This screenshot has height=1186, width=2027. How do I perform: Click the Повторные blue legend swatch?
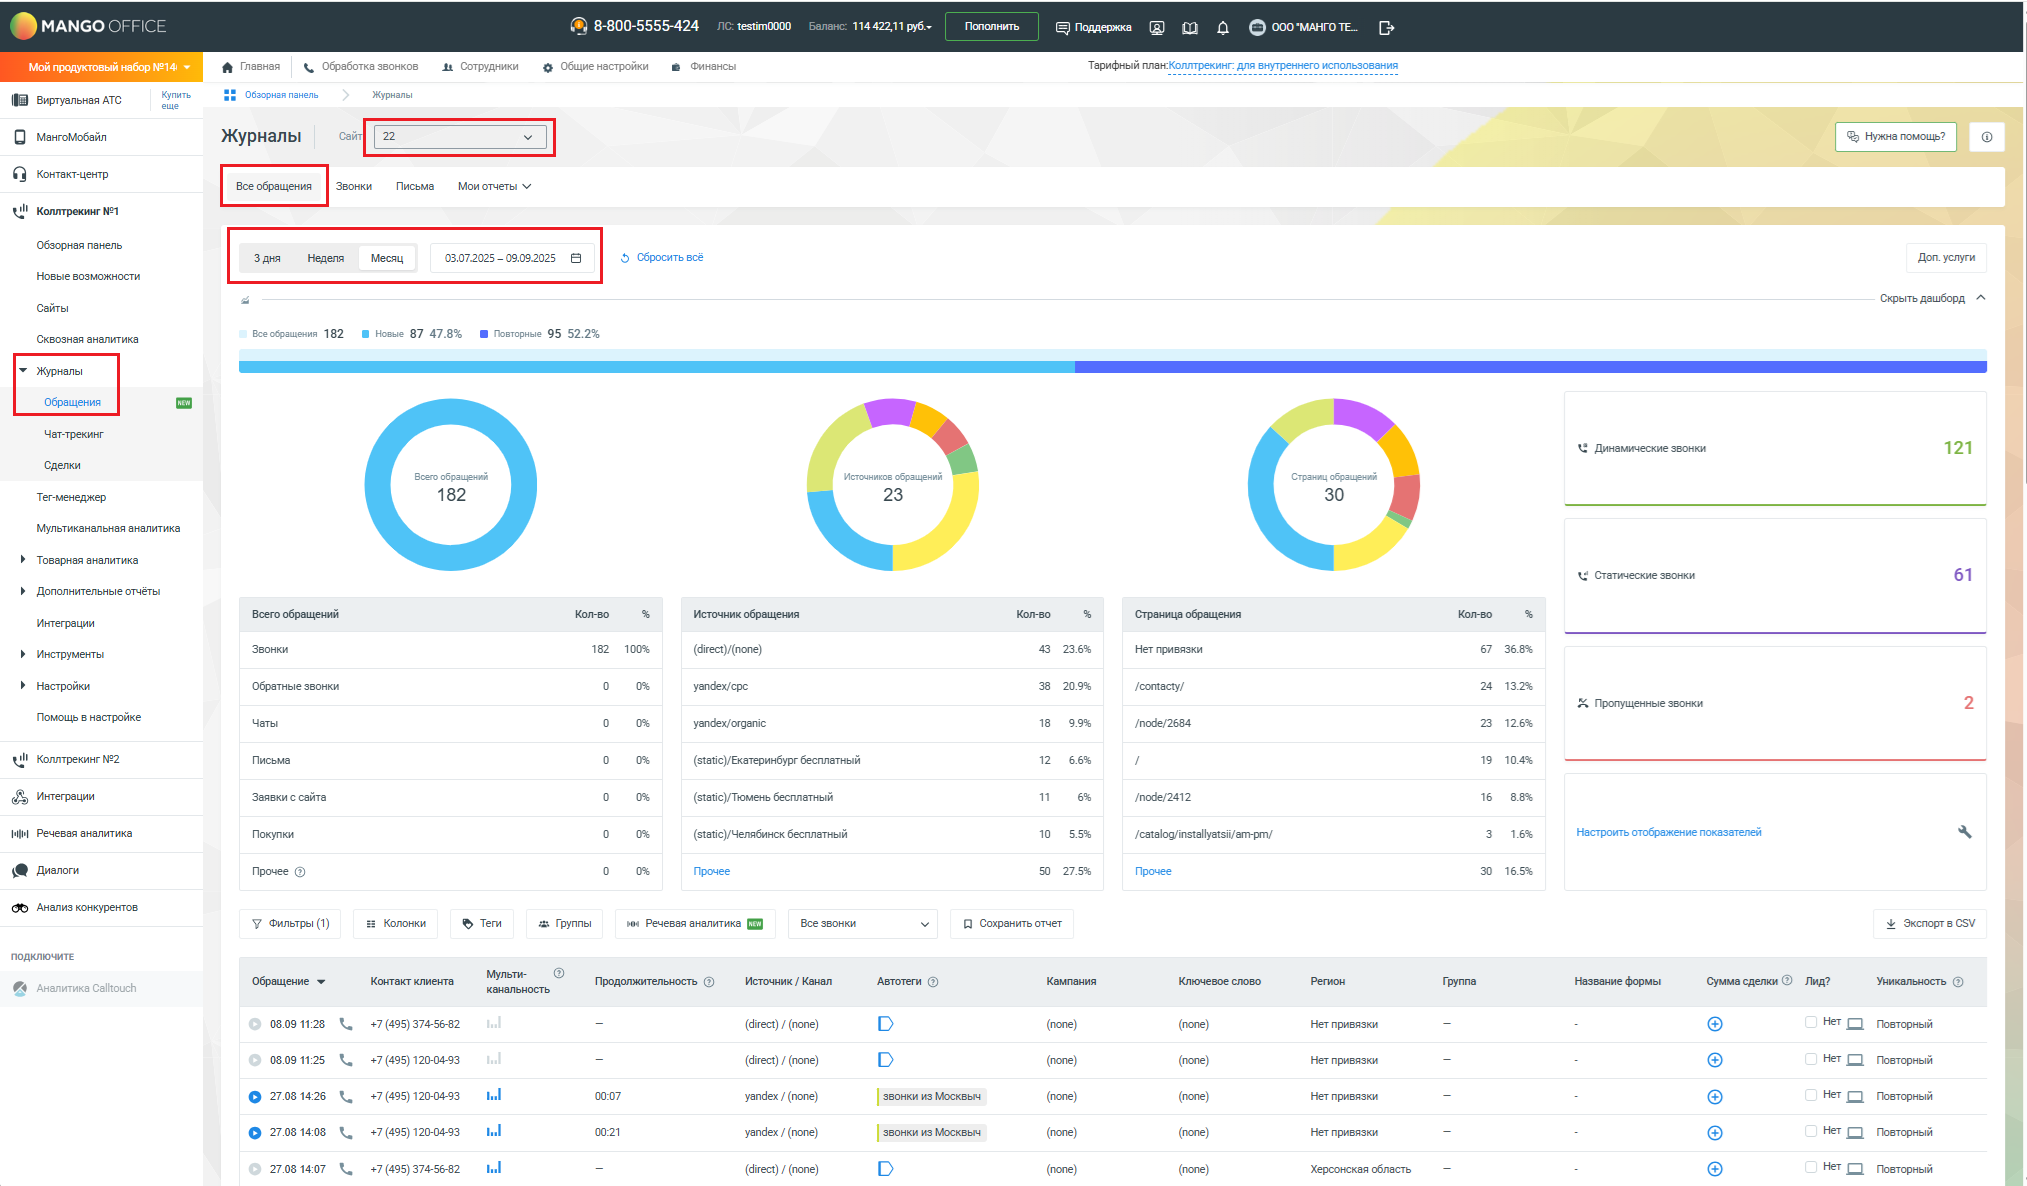tap(484, 334)
